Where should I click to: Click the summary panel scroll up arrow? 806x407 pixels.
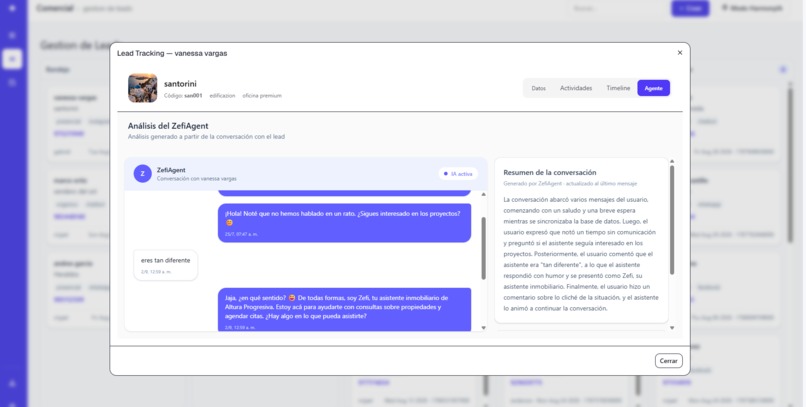[x=672, y=161]
